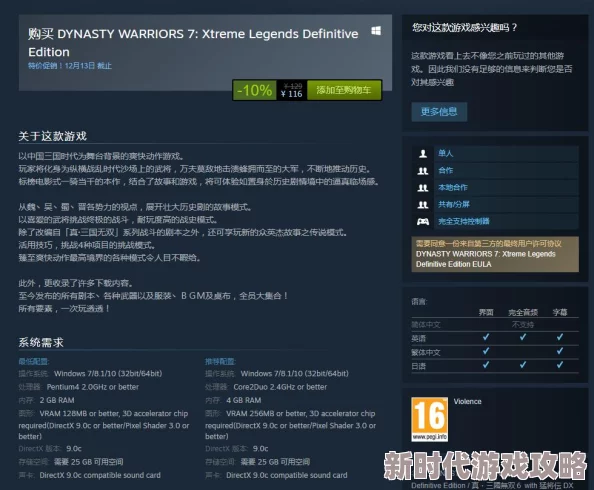Click the 您对这款游戏感兴趣吗 heading
Screen dimensions: 594x490
464,28
